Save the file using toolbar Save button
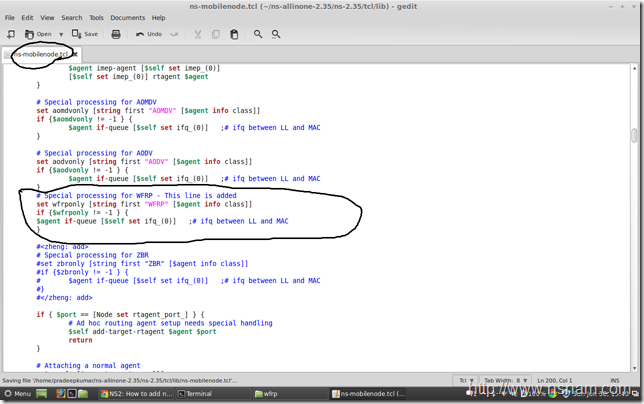This screenshot has height=404, width=644. coord(86,34)
